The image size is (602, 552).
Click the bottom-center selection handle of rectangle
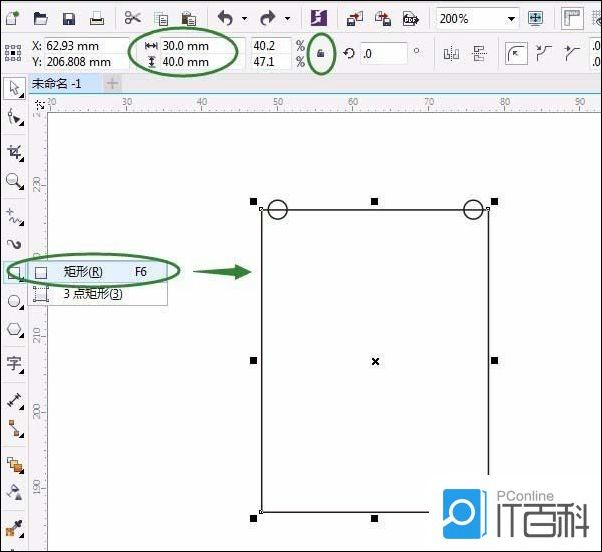[374, 519]
